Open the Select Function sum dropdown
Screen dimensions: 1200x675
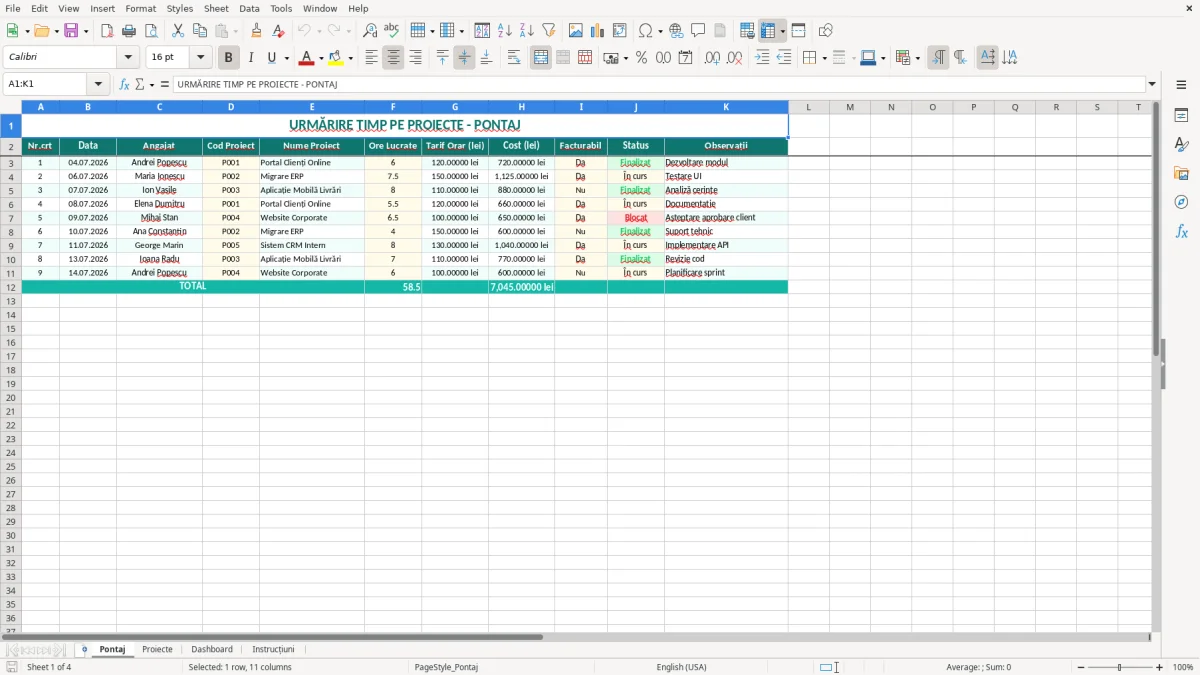pyautogui.click(x=150, y=84)
